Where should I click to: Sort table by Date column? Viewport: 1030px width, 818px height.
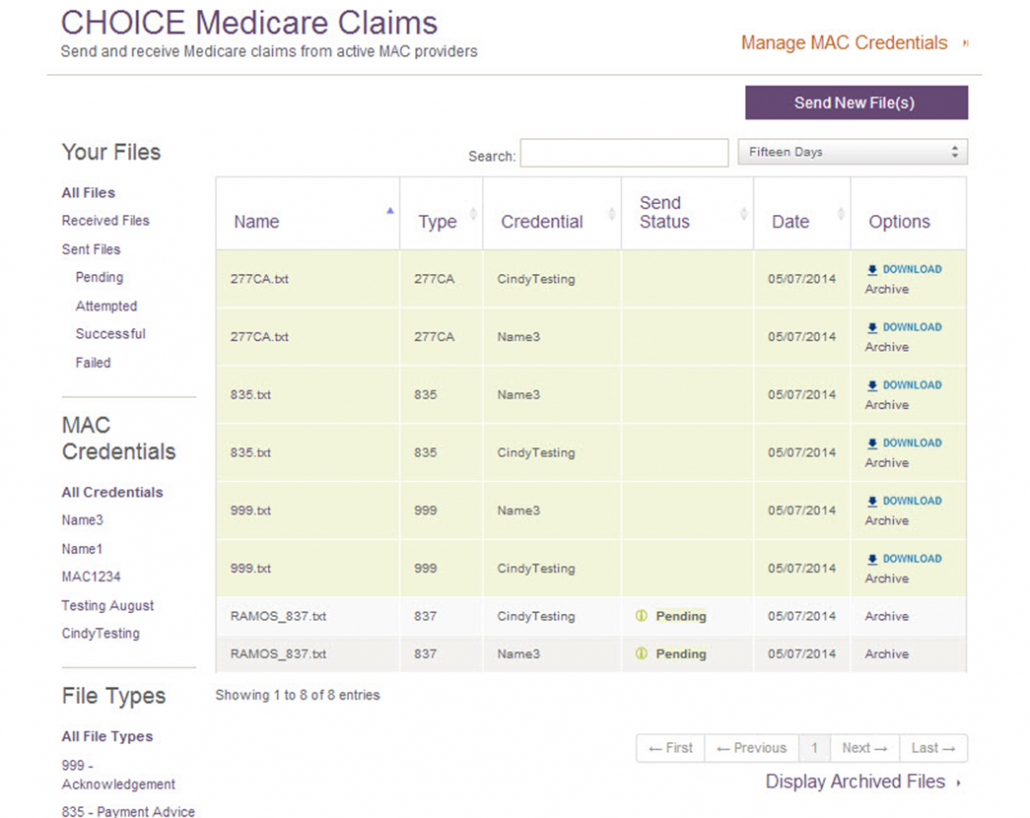790,222
